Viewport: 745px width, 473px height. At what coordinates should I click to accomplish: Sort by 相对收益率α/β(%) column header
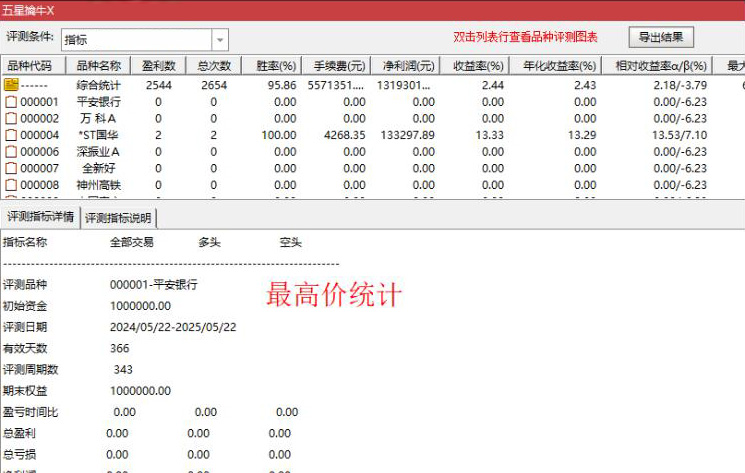[x=657, y=66]
